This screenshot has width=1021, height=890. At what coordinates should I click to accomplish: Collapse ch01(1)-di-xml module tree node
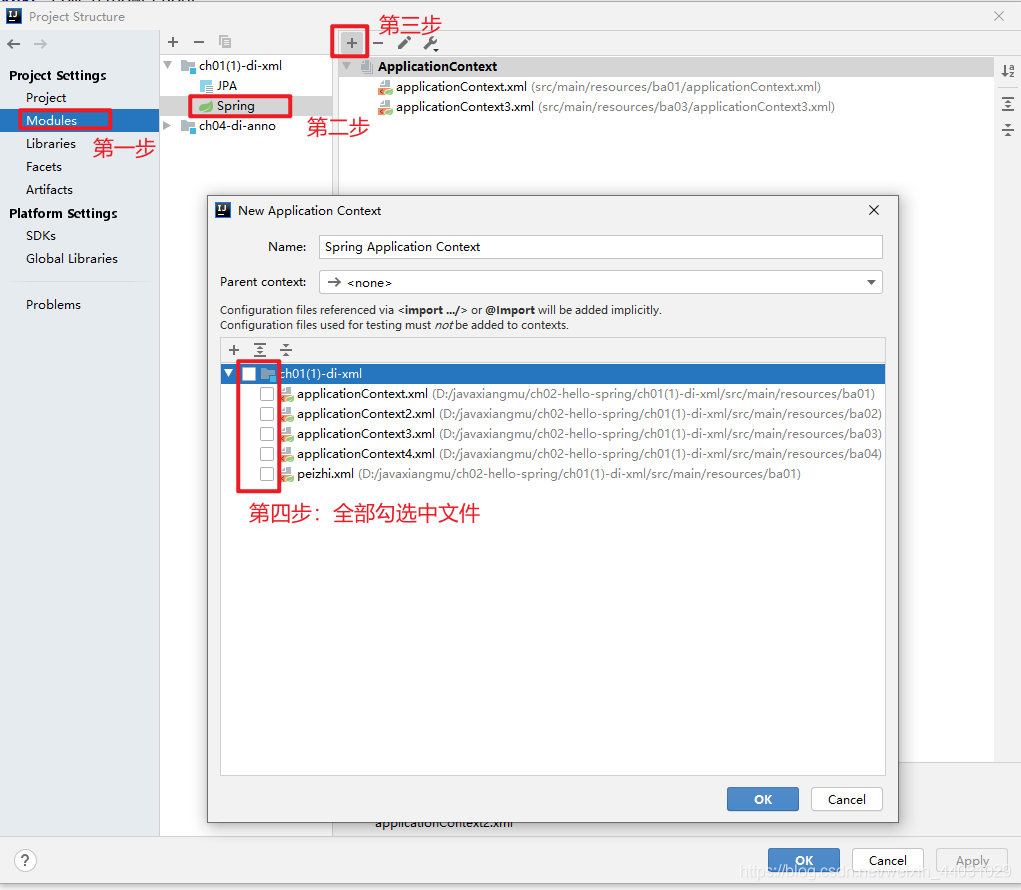pyautogui.click(x=168, y=65)
